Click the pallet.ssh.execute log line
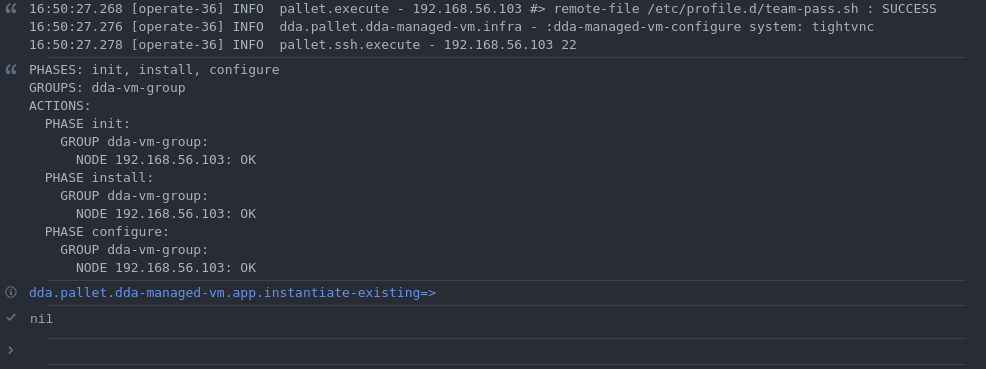Image resolution: width=986 pixels, height=369 pixels. click(302, 45)
